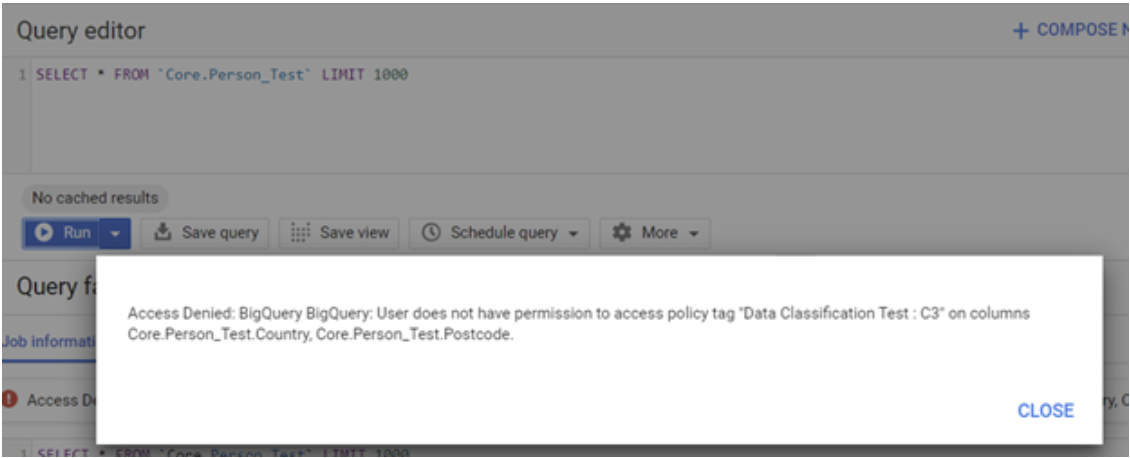Click the More gear icon
This screenshot has width=1130, height=458.
click(x=621, y=232)
